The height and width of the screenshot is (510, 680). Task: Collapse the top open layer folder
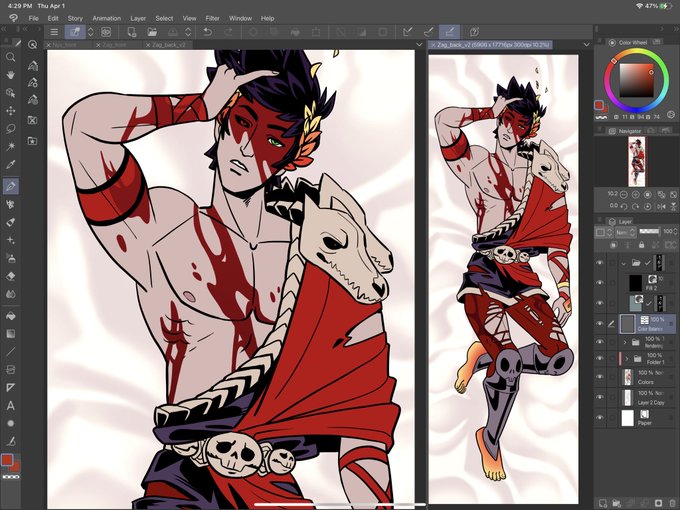pyautogui.click(x=624, y=263)
